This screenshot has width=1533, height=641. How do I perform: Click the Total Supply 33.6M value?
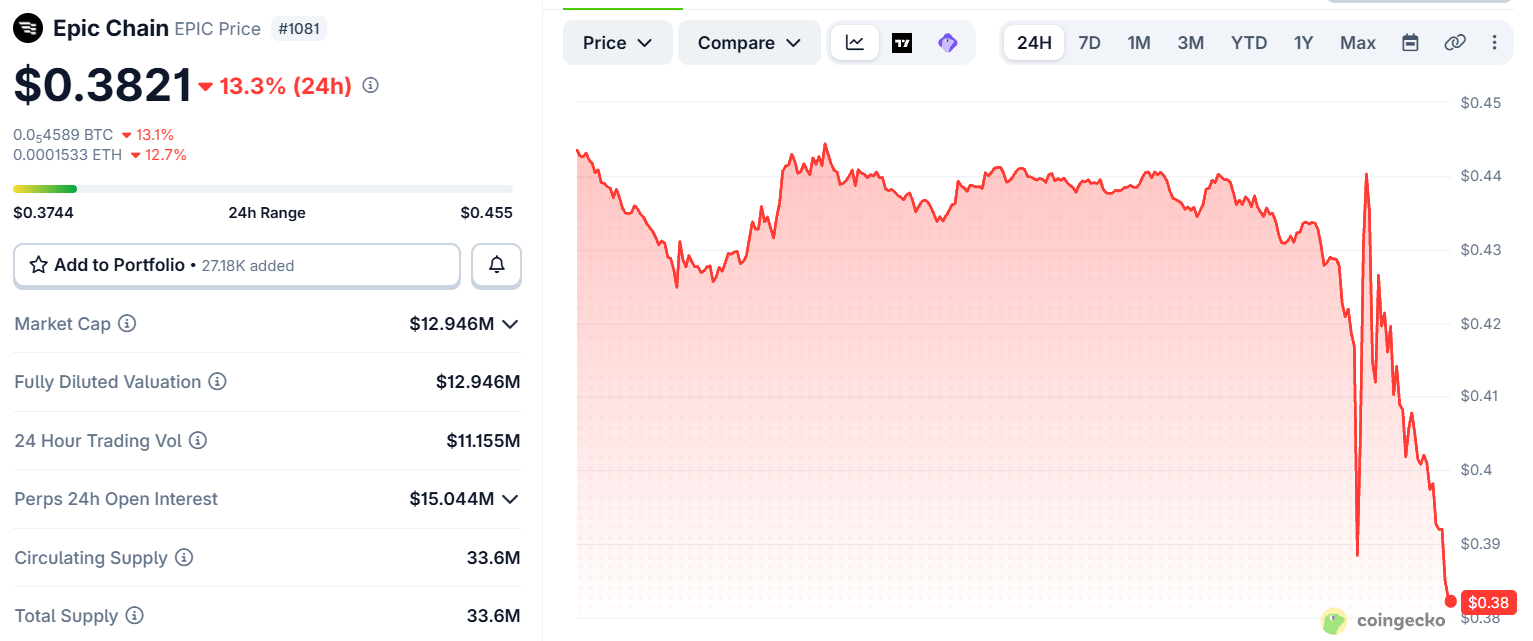pyautogui.click(x=493, y=616)
